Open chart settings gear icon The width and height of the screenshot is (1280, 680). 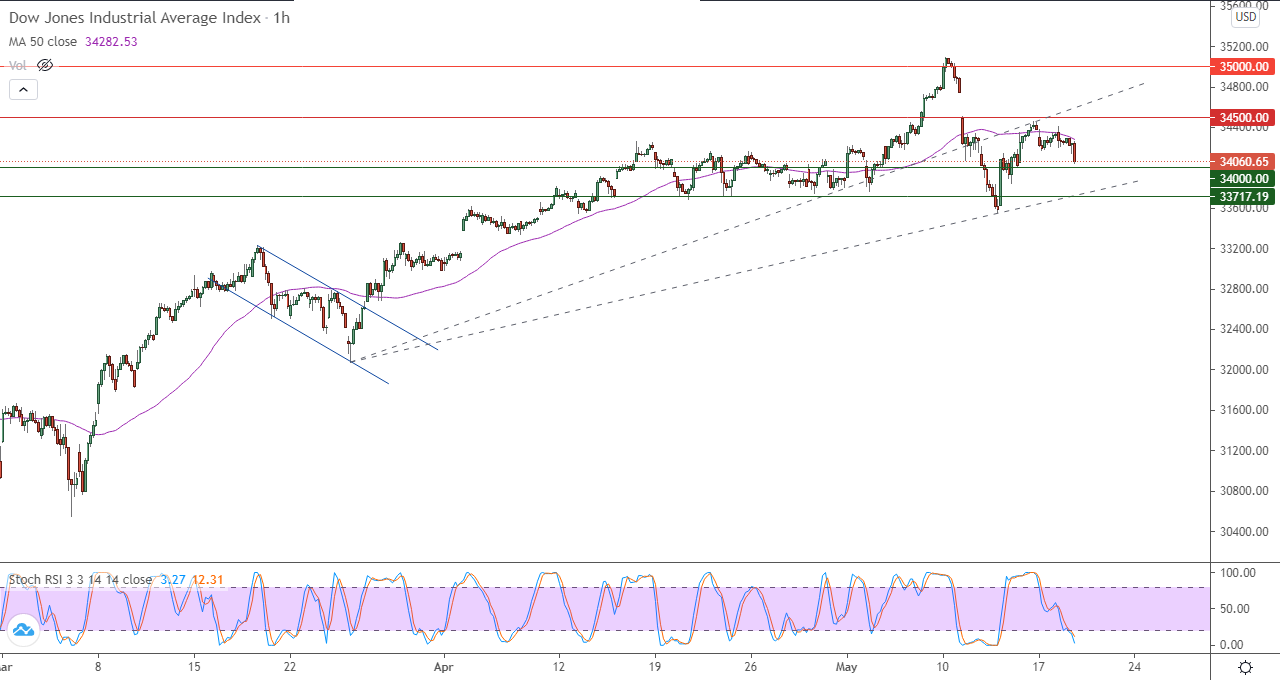pyautogui.click(x=1245, y=667)
